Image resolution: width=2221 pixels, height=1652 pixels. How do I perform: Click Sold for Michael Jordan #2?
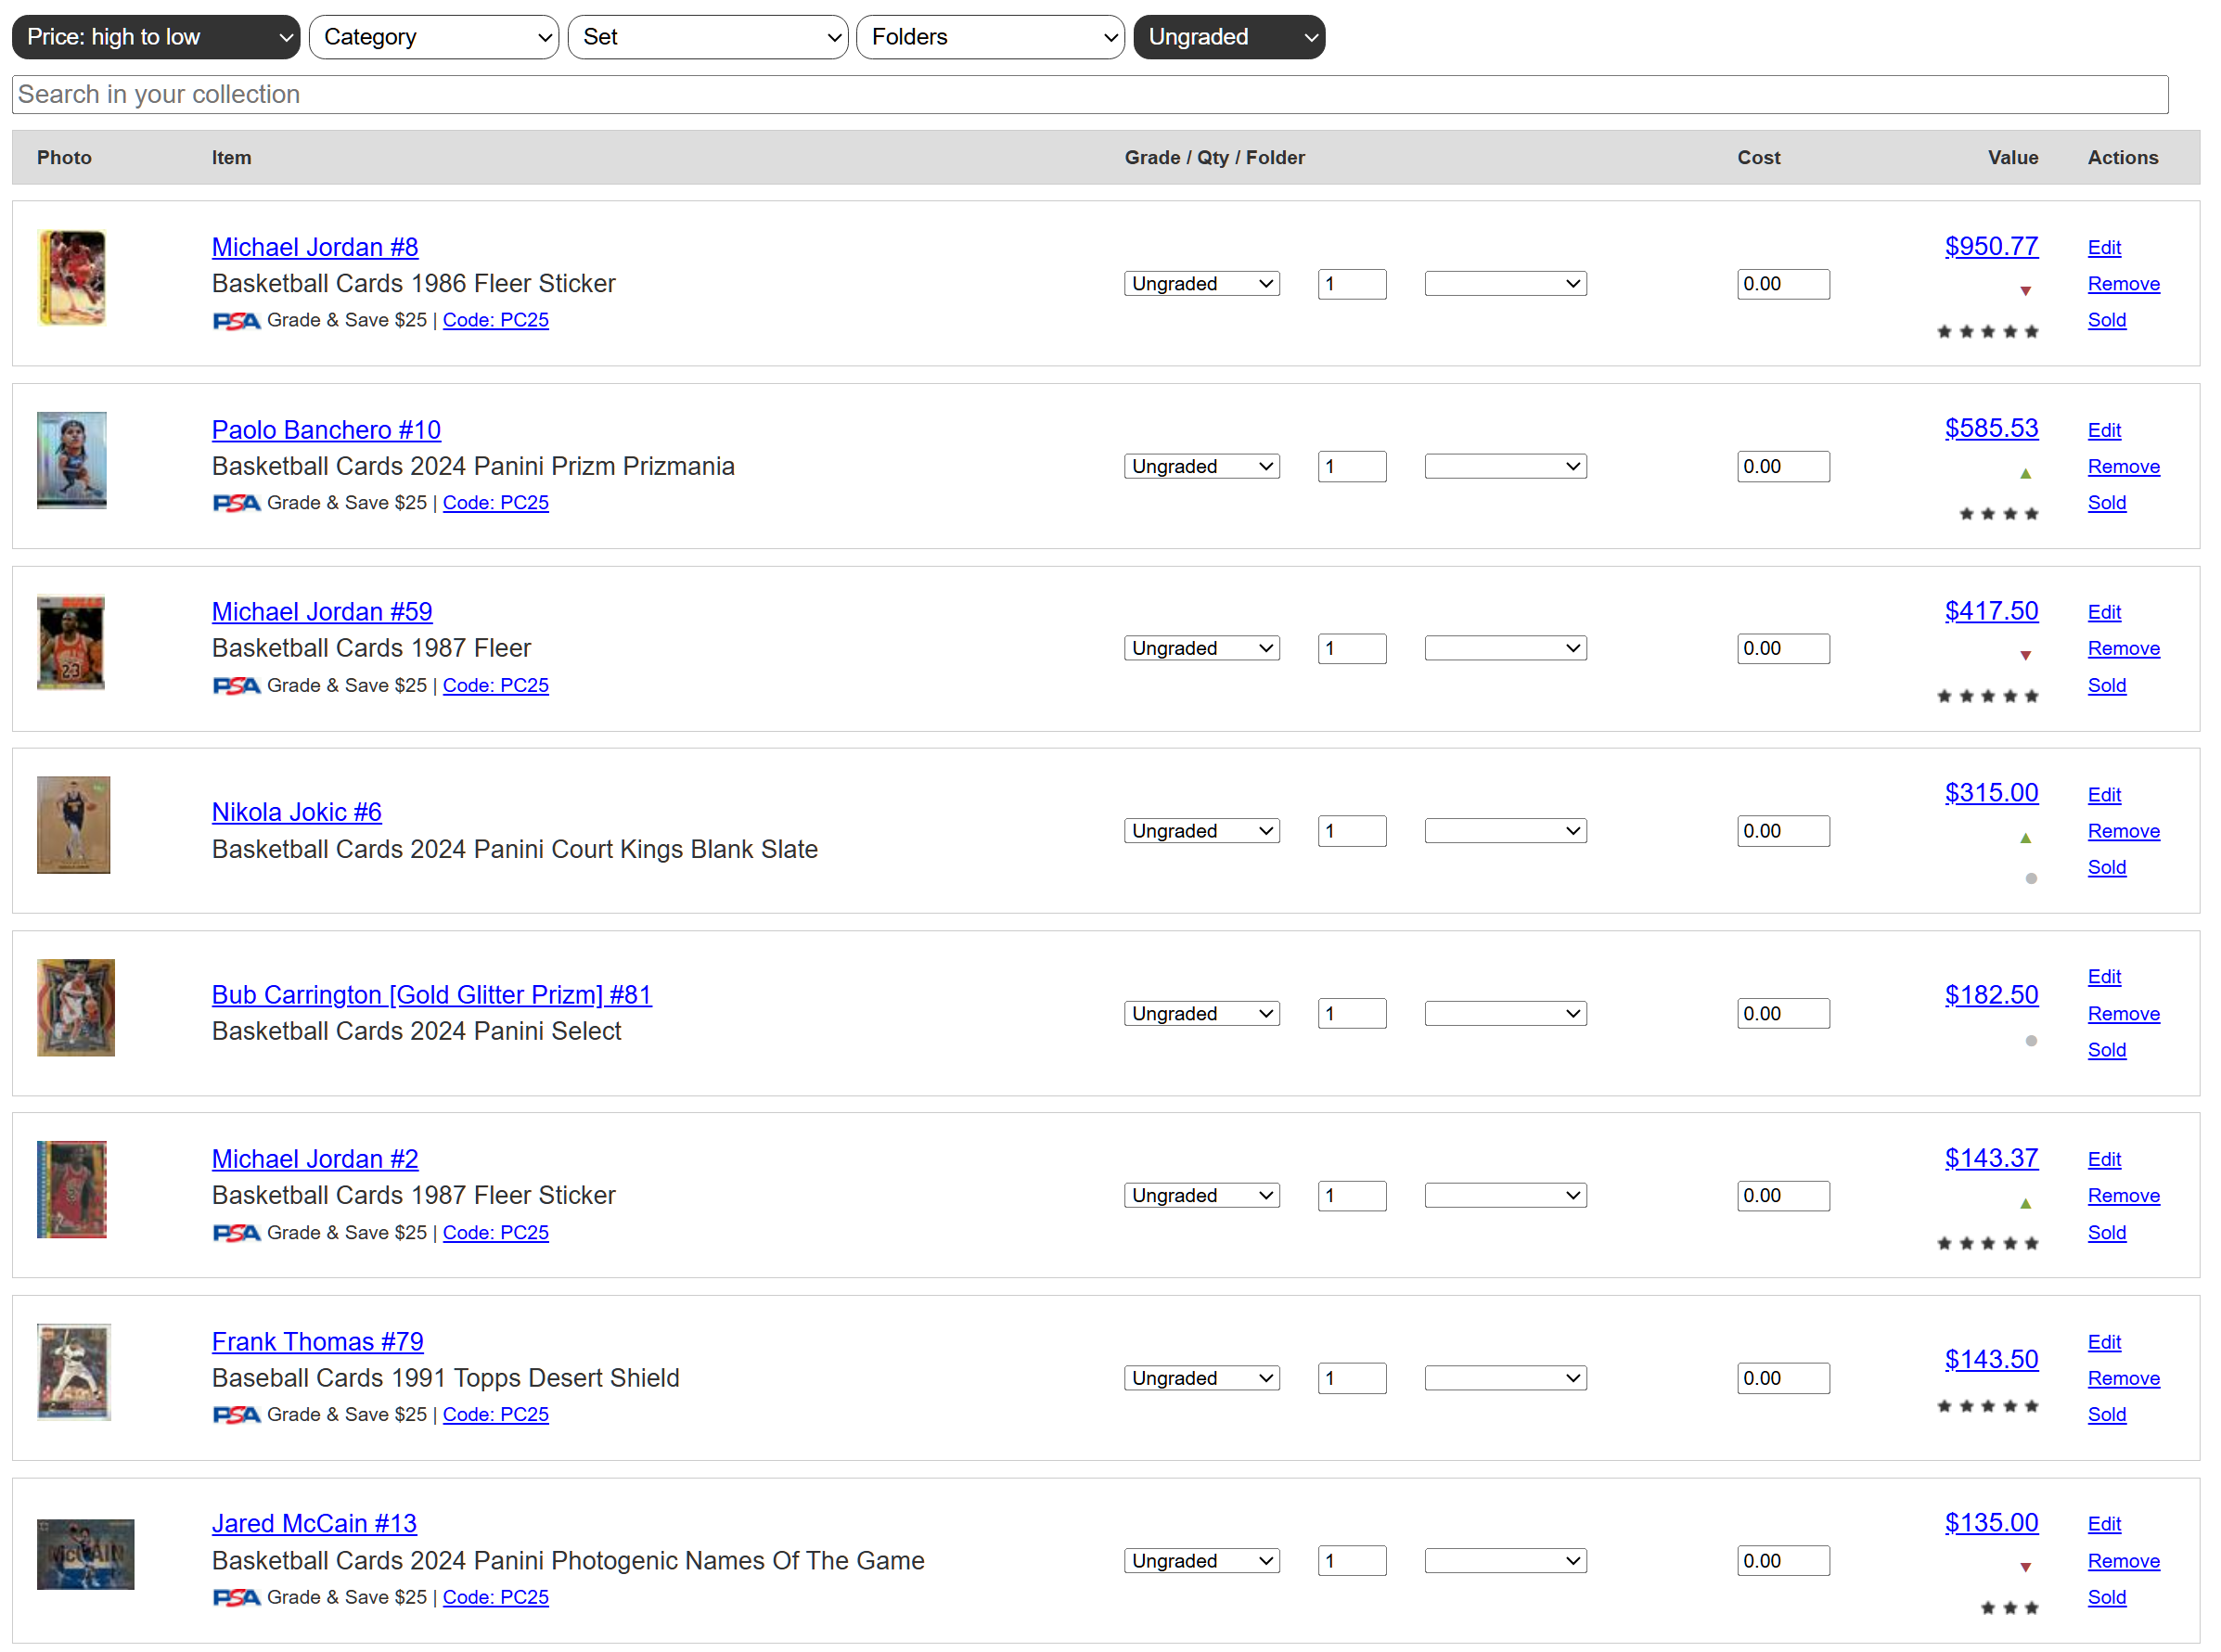point(2106,1233)
